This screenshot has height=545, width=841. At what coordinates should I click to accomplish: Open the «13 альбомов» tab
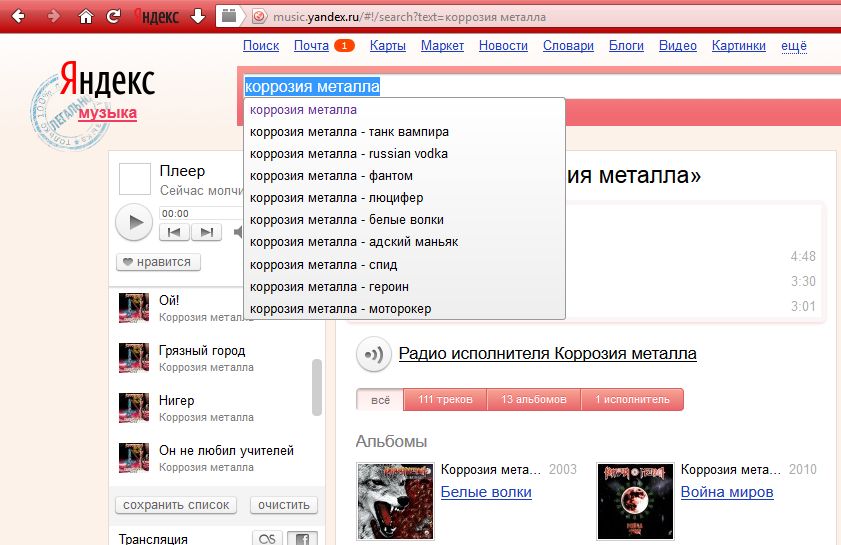(x=534, y=400)
